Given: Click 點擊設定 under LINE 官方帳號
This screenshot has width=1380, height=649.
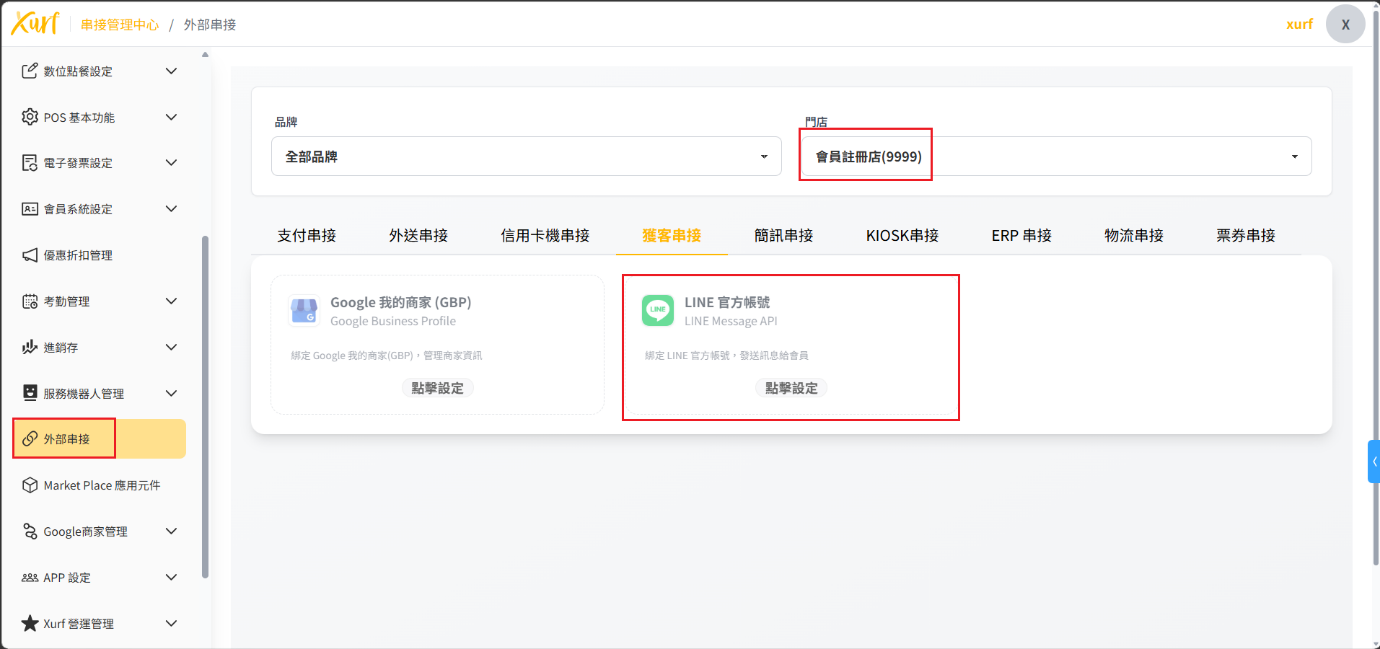Looking at the screenshot, I should coord(791,388).
